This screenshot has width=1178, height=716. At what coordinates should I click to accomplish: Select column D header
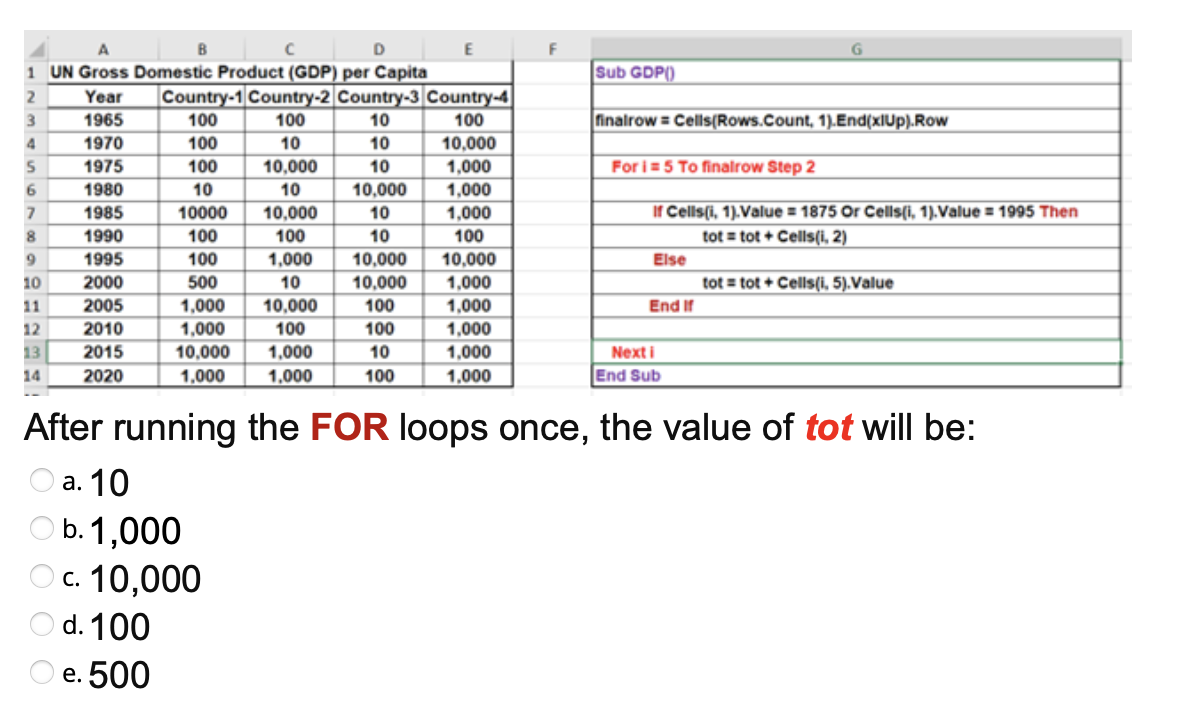[379, 50]
